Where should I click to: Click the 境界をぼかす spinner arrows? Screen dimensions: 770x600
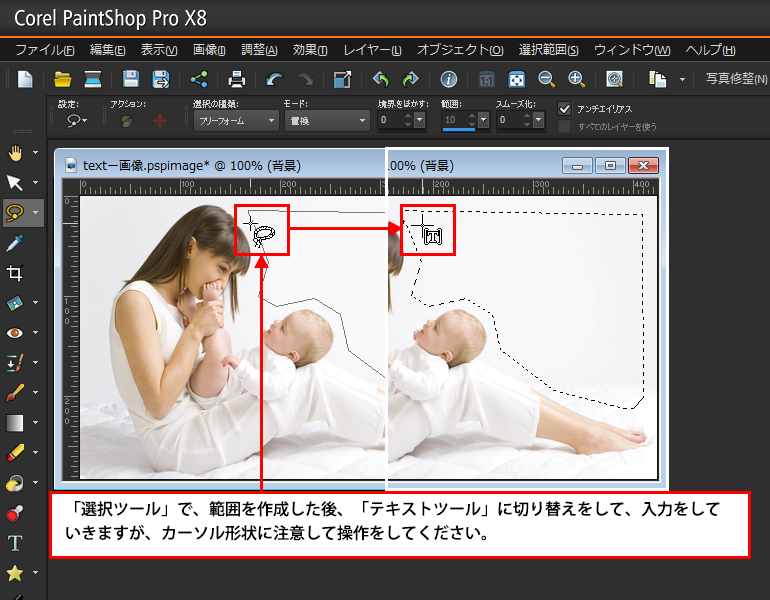point(408,120)
